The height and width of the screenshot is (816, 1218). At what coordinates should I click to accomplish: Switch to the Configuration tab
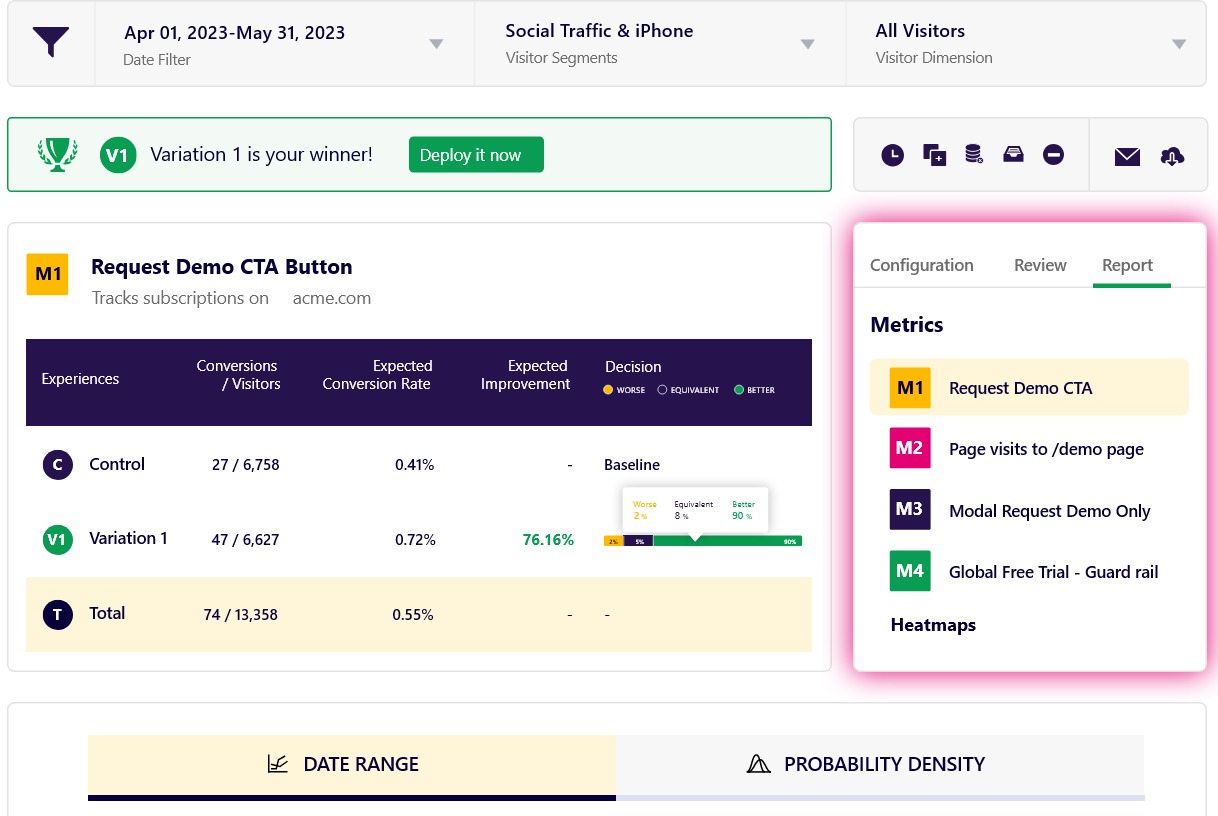pos(921,265)
